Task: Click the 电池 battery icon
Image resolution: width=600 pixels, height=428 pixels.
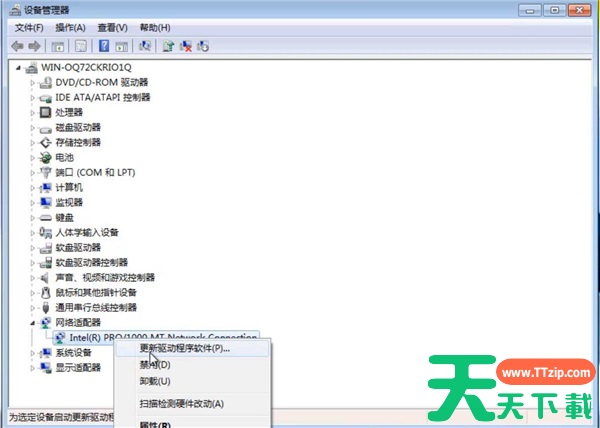Action: click(46, 158)
